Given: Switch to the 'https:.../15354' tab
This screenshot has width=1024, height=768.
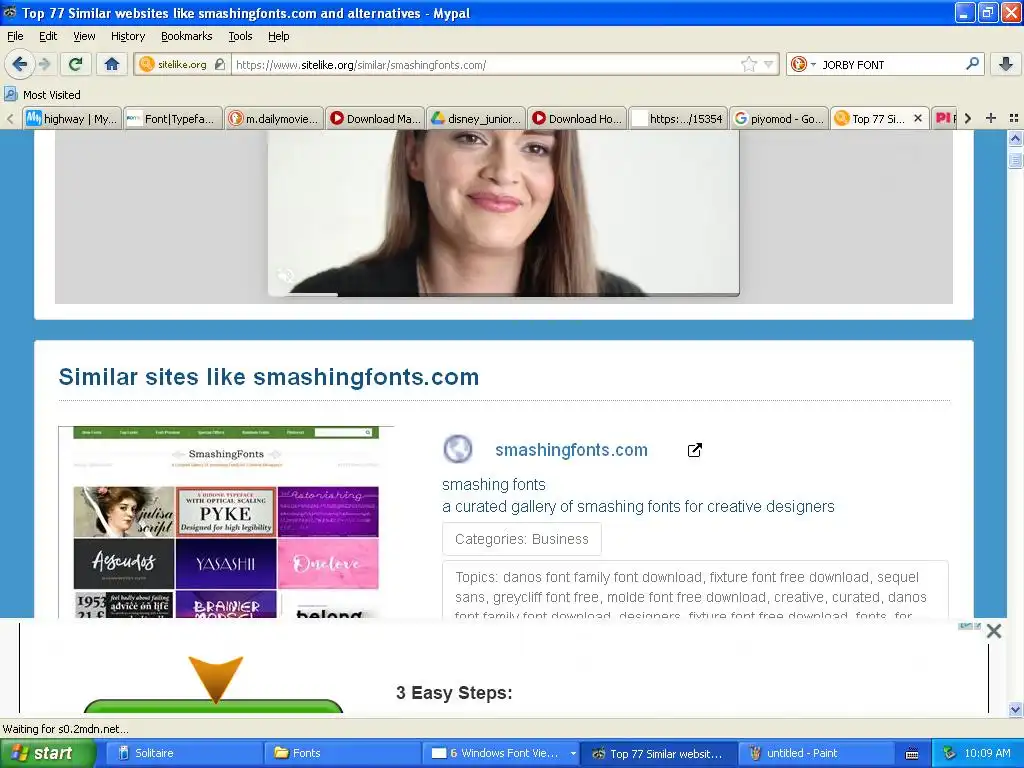Looking at the screenshot, I should click(678, 118).
